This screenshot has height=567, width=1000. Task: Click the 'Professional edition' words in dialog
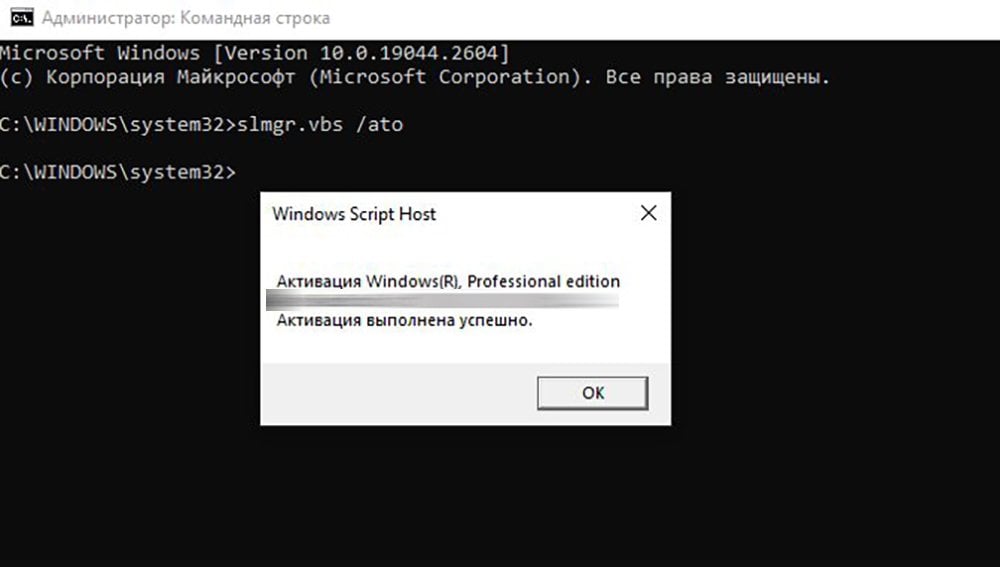(543, 281)
